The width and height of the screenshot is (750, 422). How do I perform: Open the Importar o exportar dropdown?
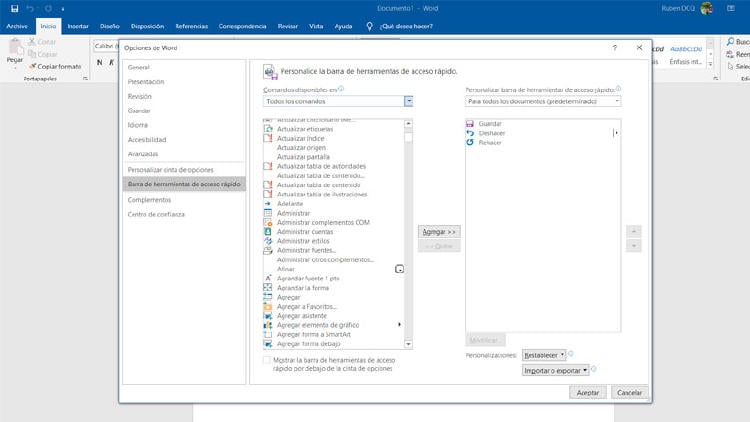point(555,370)
